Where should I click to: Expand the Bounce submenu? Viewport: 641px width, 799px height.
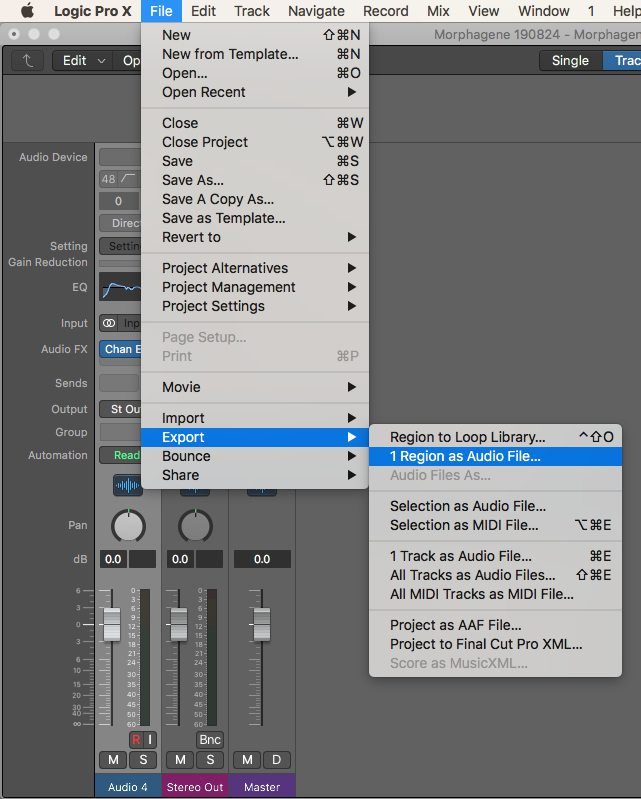(x=255, y=456)
